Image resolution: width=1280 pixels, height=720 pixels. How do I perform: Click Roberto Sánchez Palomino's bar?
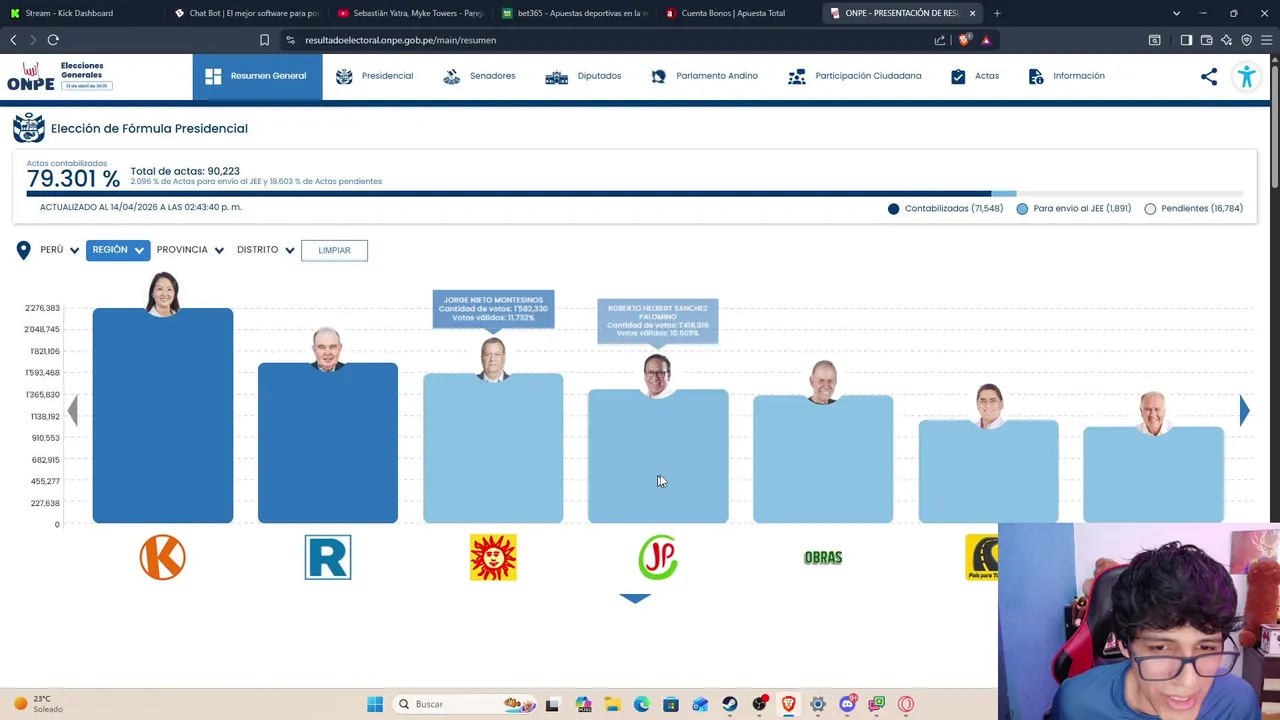[658, 456]
